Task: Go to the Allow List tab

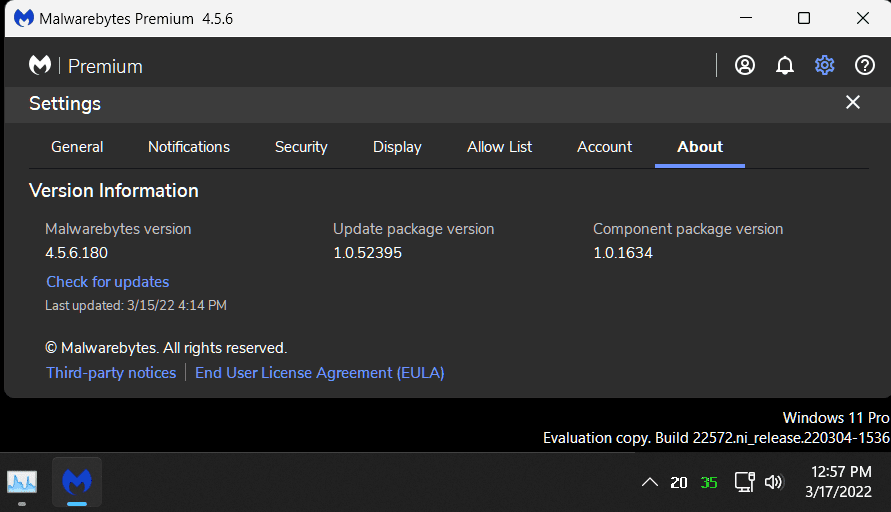Action: (499, 147)
